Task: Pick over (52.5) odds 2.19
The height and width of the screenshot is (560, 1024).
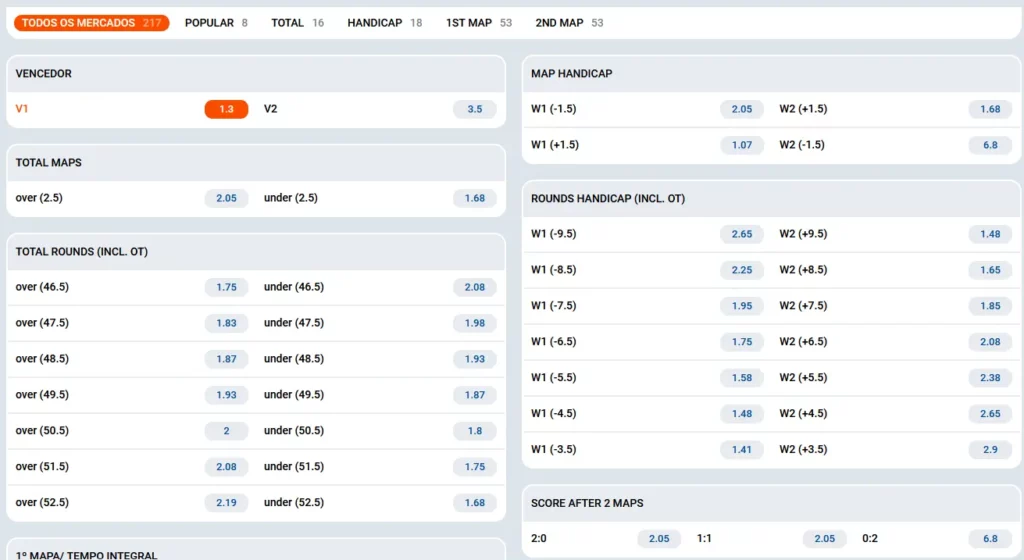Action: [226, 503]
